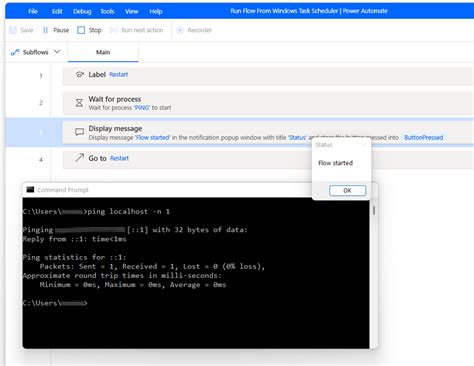Viewport: 474px width, 366px height.
Task: Open the Edit menu
Action: click(57, 11)
